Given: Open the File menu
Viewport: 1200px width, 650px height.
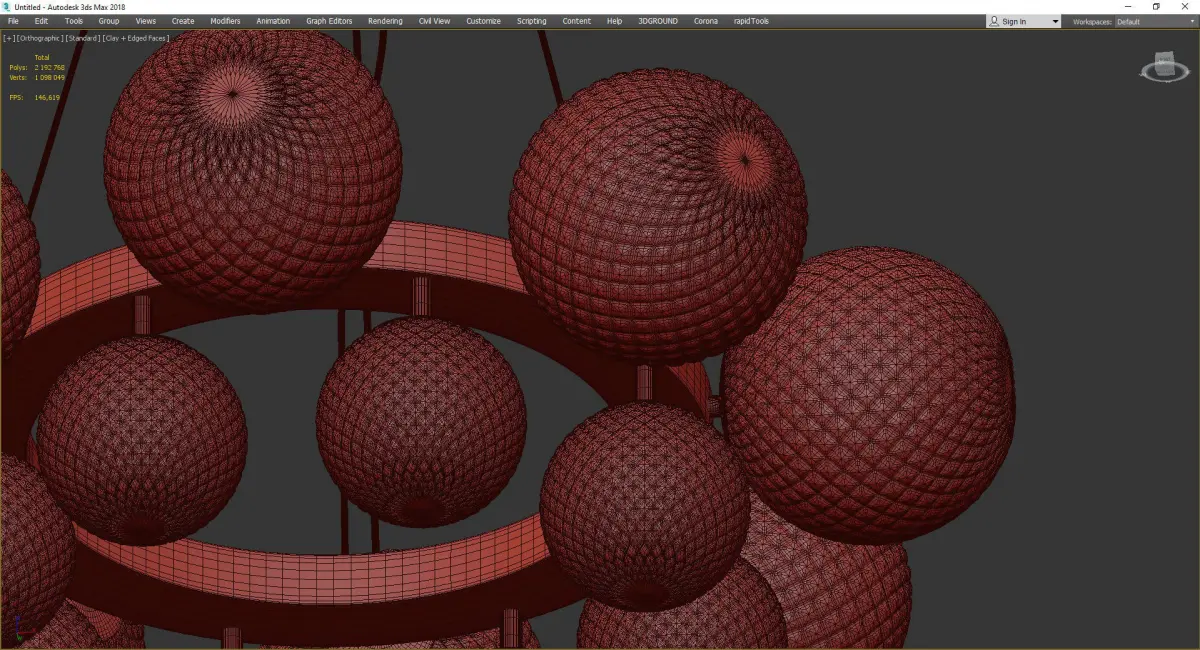Looking at the screenshot, I should 13,21.
